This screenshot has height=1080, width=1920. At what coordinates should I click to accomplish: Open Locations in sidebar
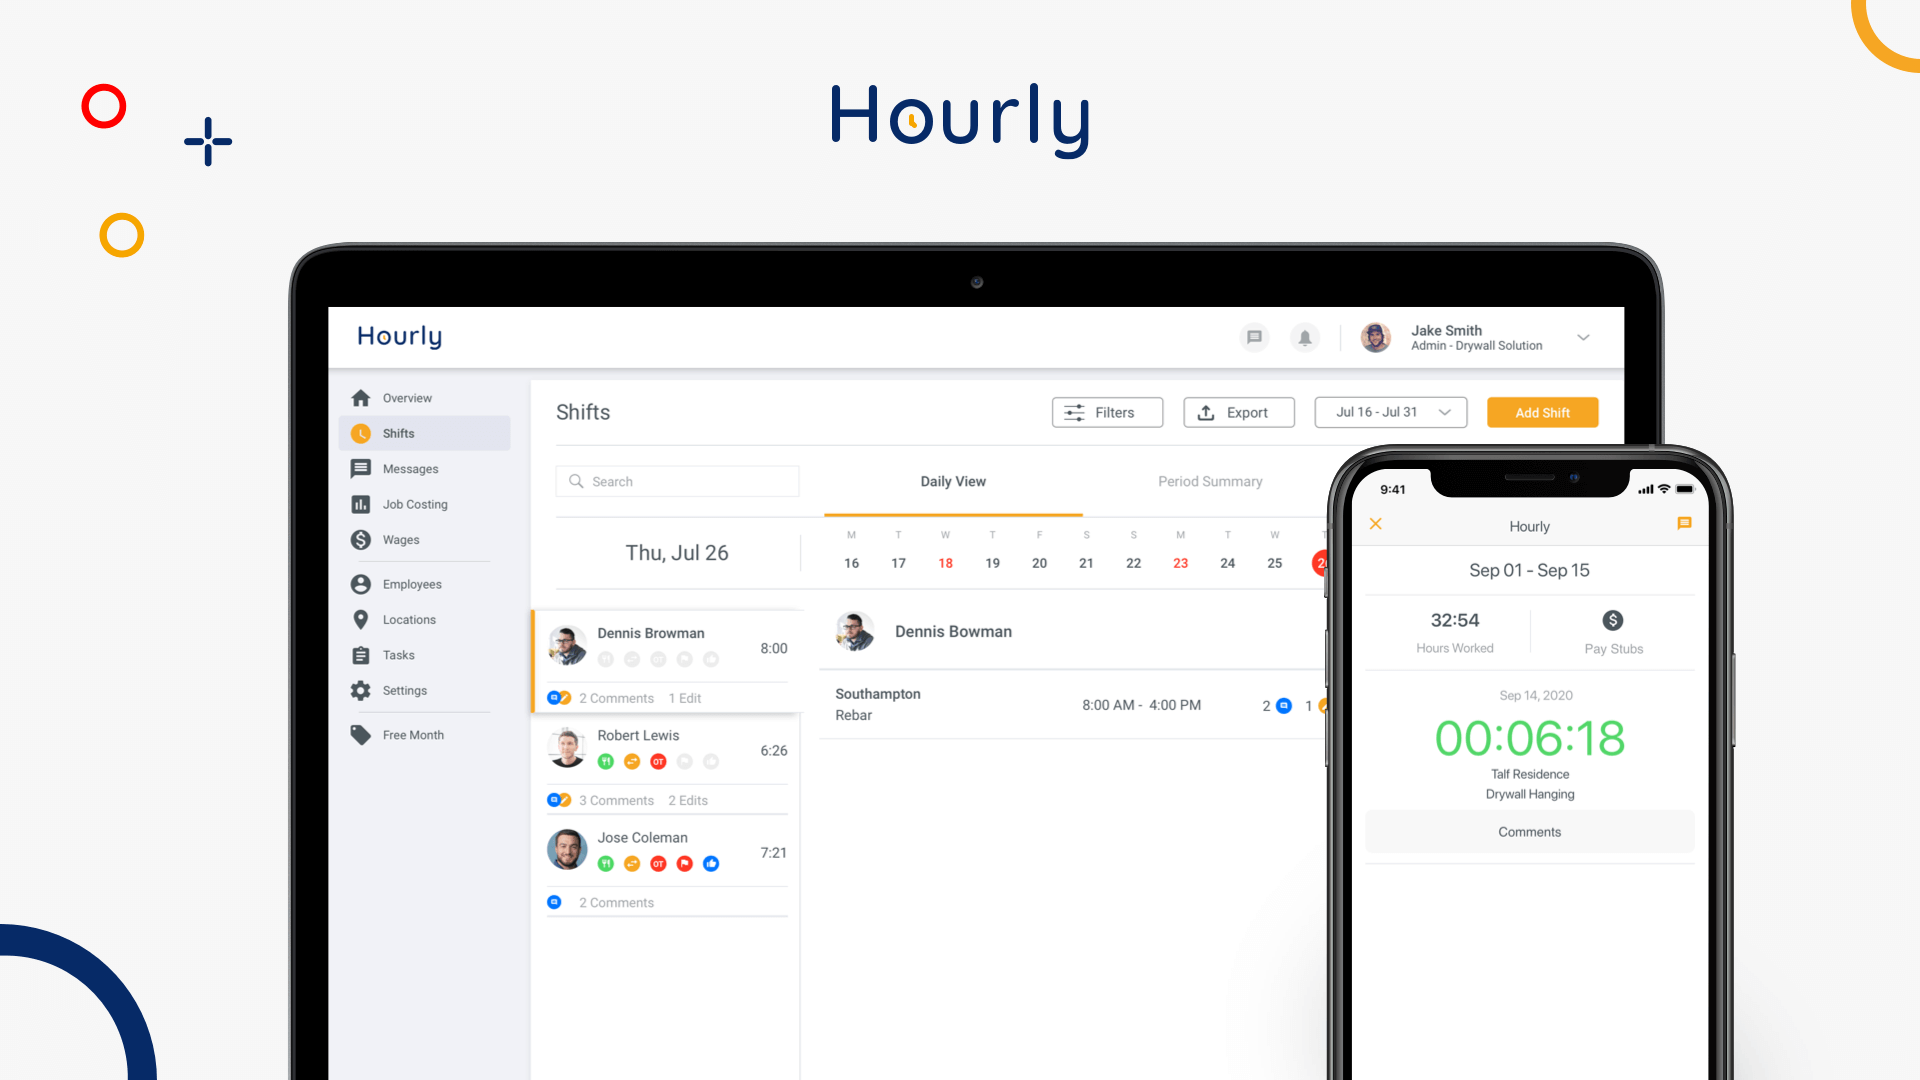click(x=407, y=620)
